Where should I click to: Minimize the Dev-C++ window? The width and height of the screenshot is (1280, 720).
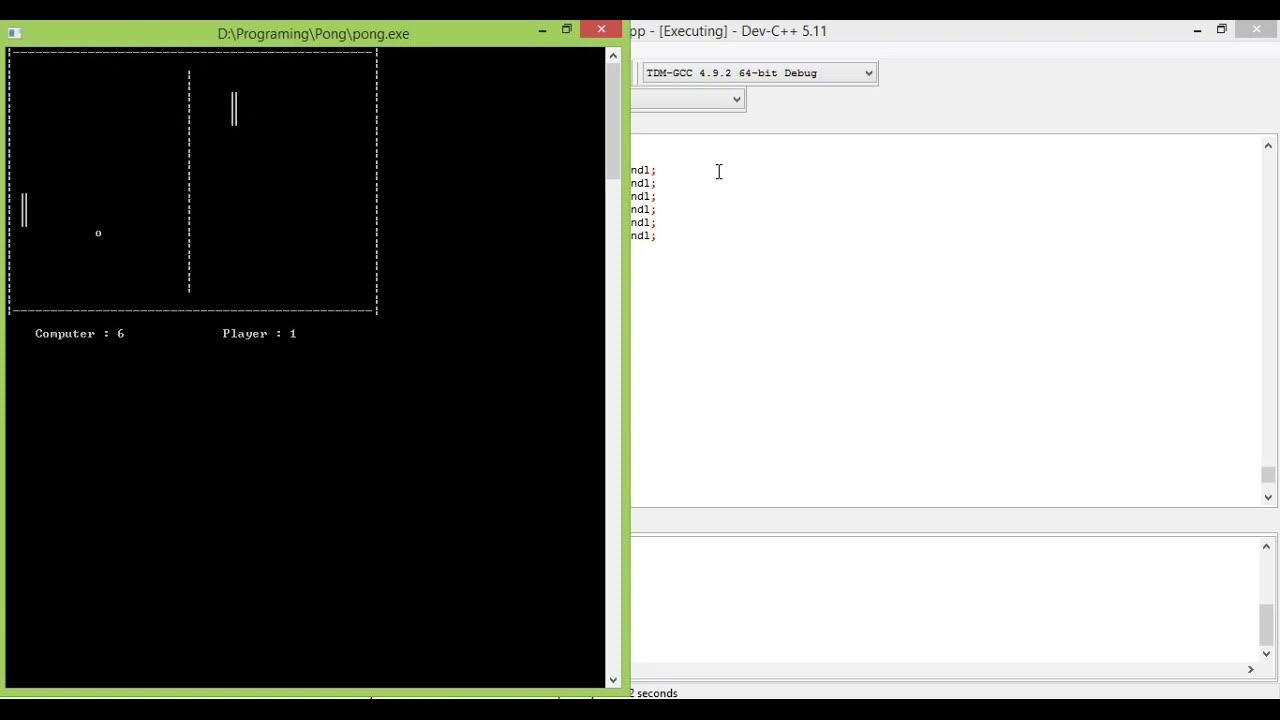[1197, 30]
